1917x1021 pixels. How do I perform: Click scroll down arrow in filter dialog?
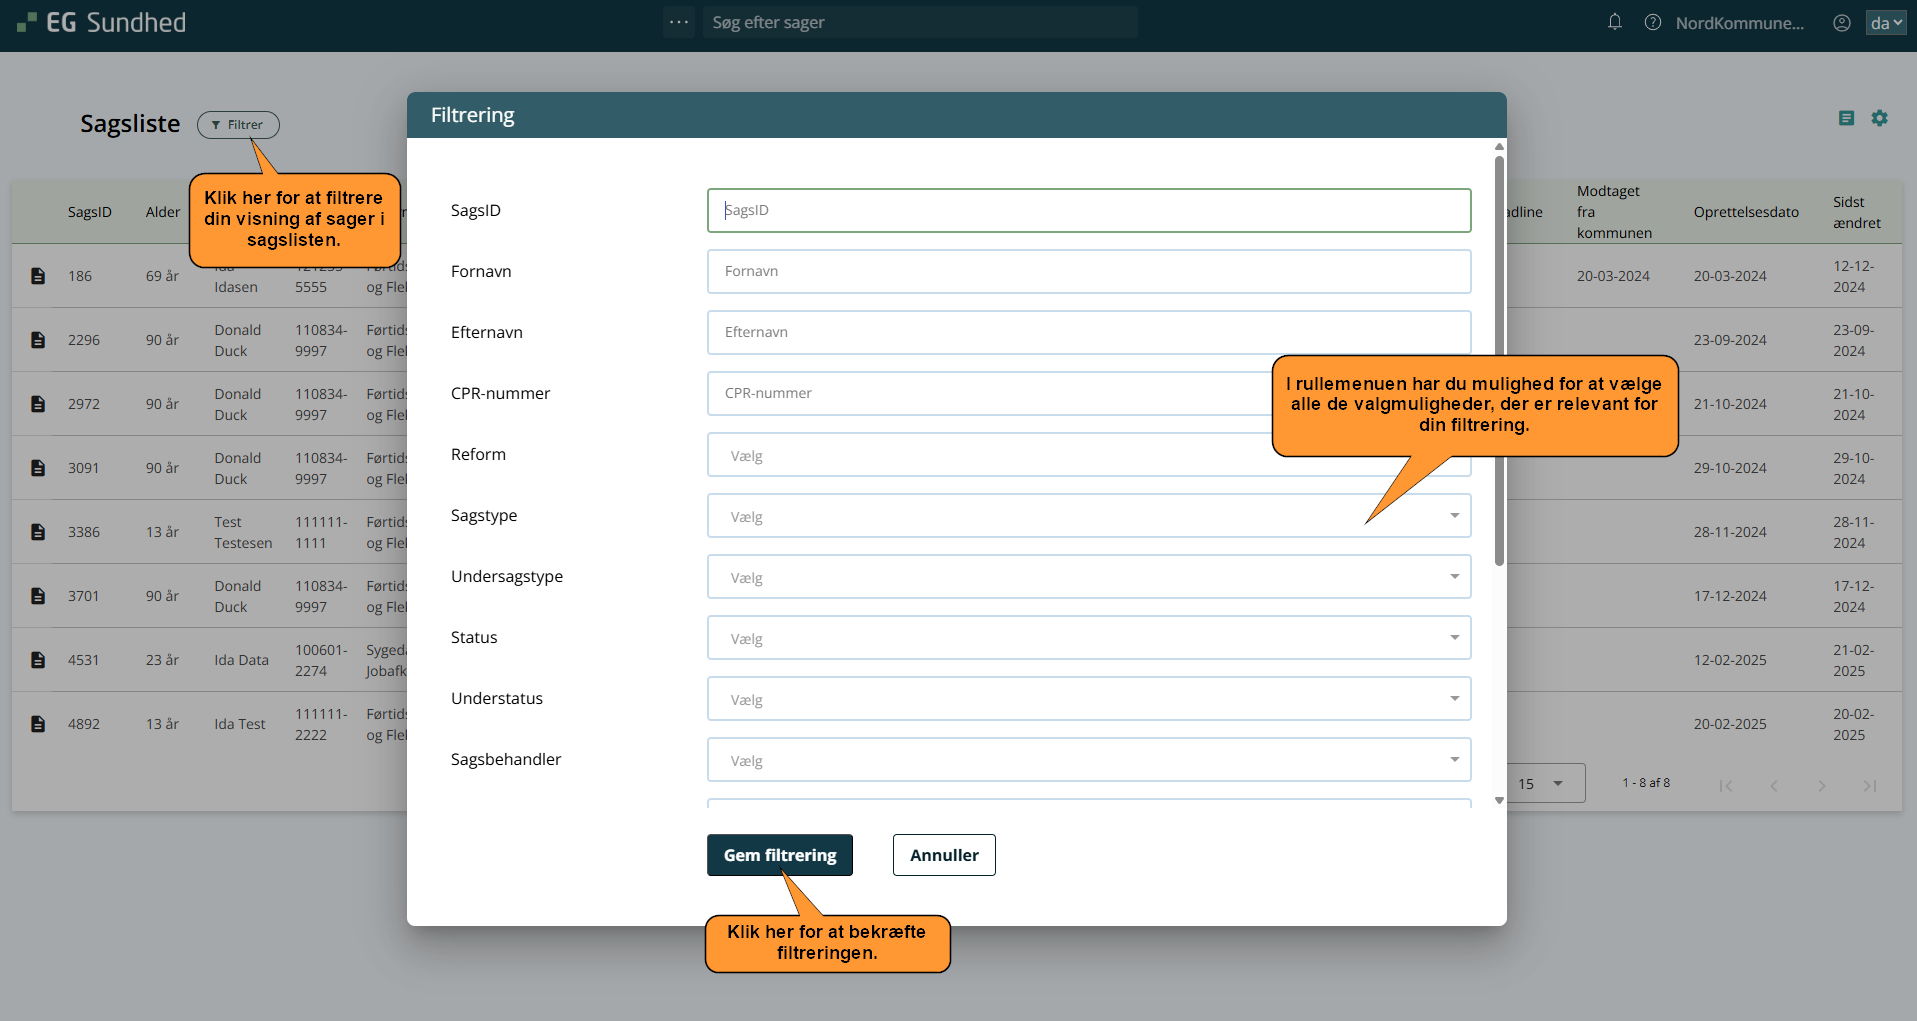[1499, 800]
